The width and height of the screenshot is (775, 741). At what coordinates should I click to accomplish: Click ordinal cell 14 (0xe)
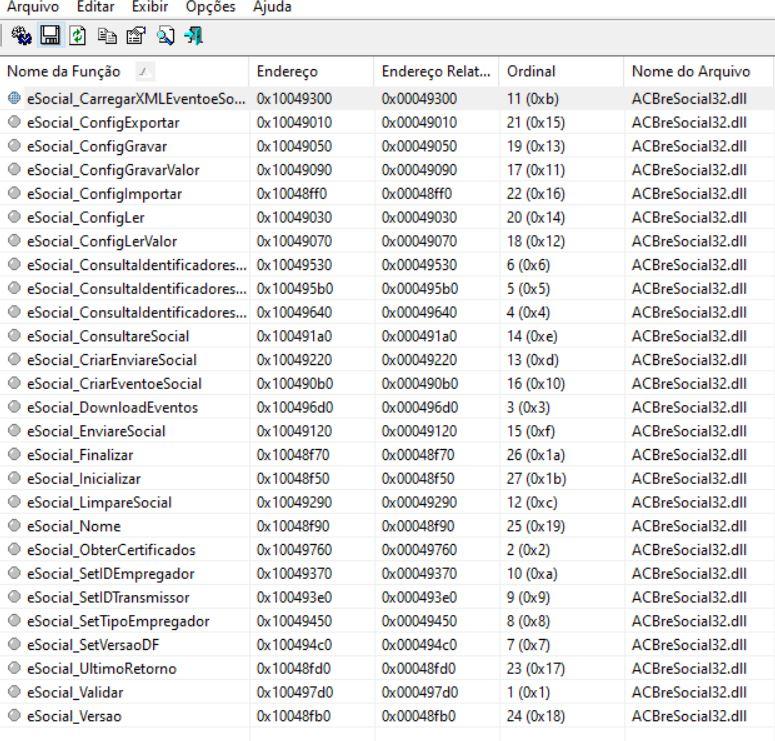coord(532,336)
